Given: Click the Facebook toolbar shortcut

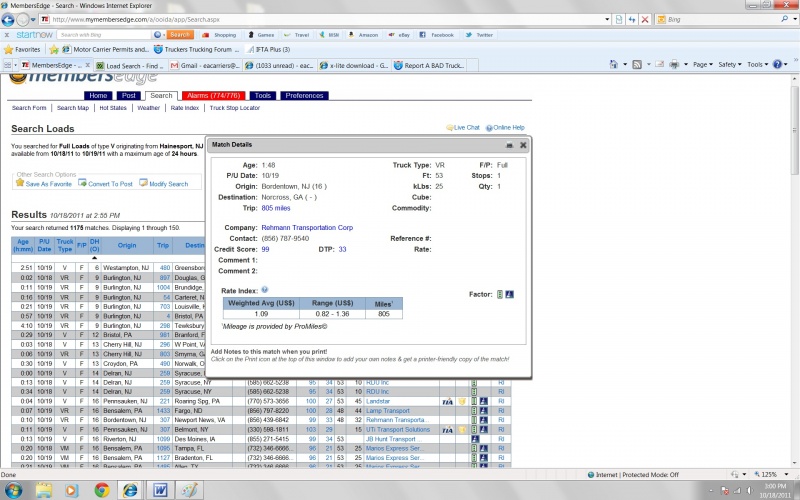Looking at the screenshot, I should (x=437, y=35).
